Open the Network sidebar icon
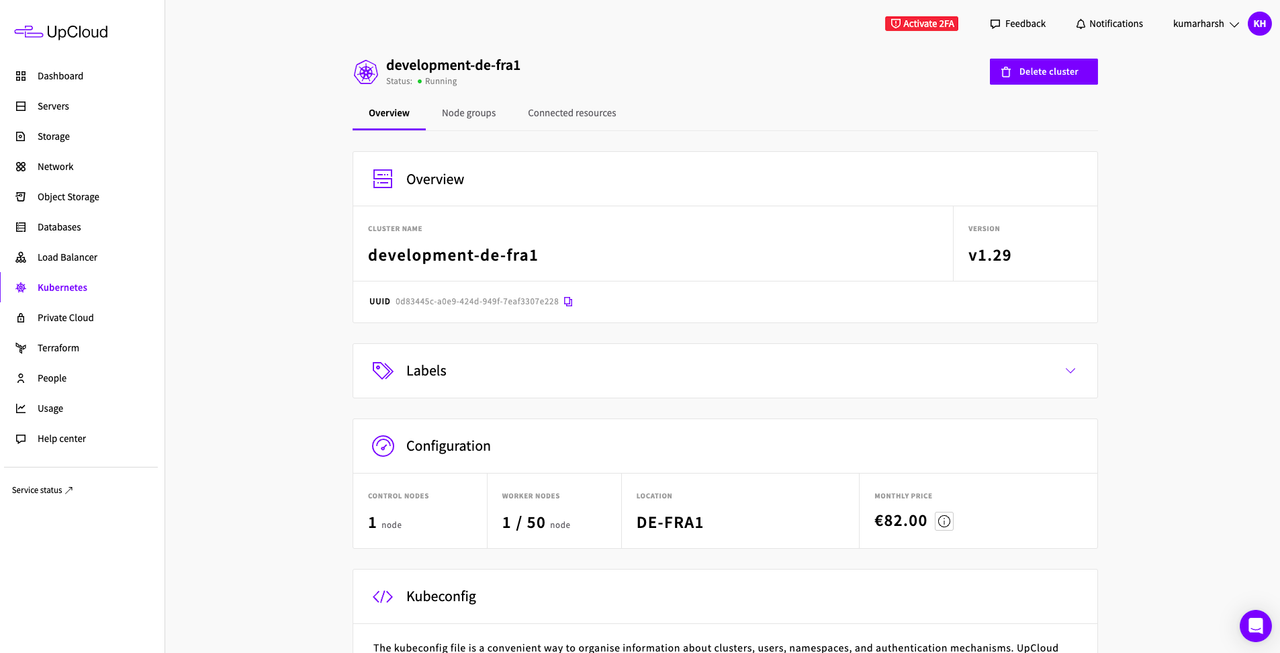This screenshot has width=1280, height=653. click(21, 167)
